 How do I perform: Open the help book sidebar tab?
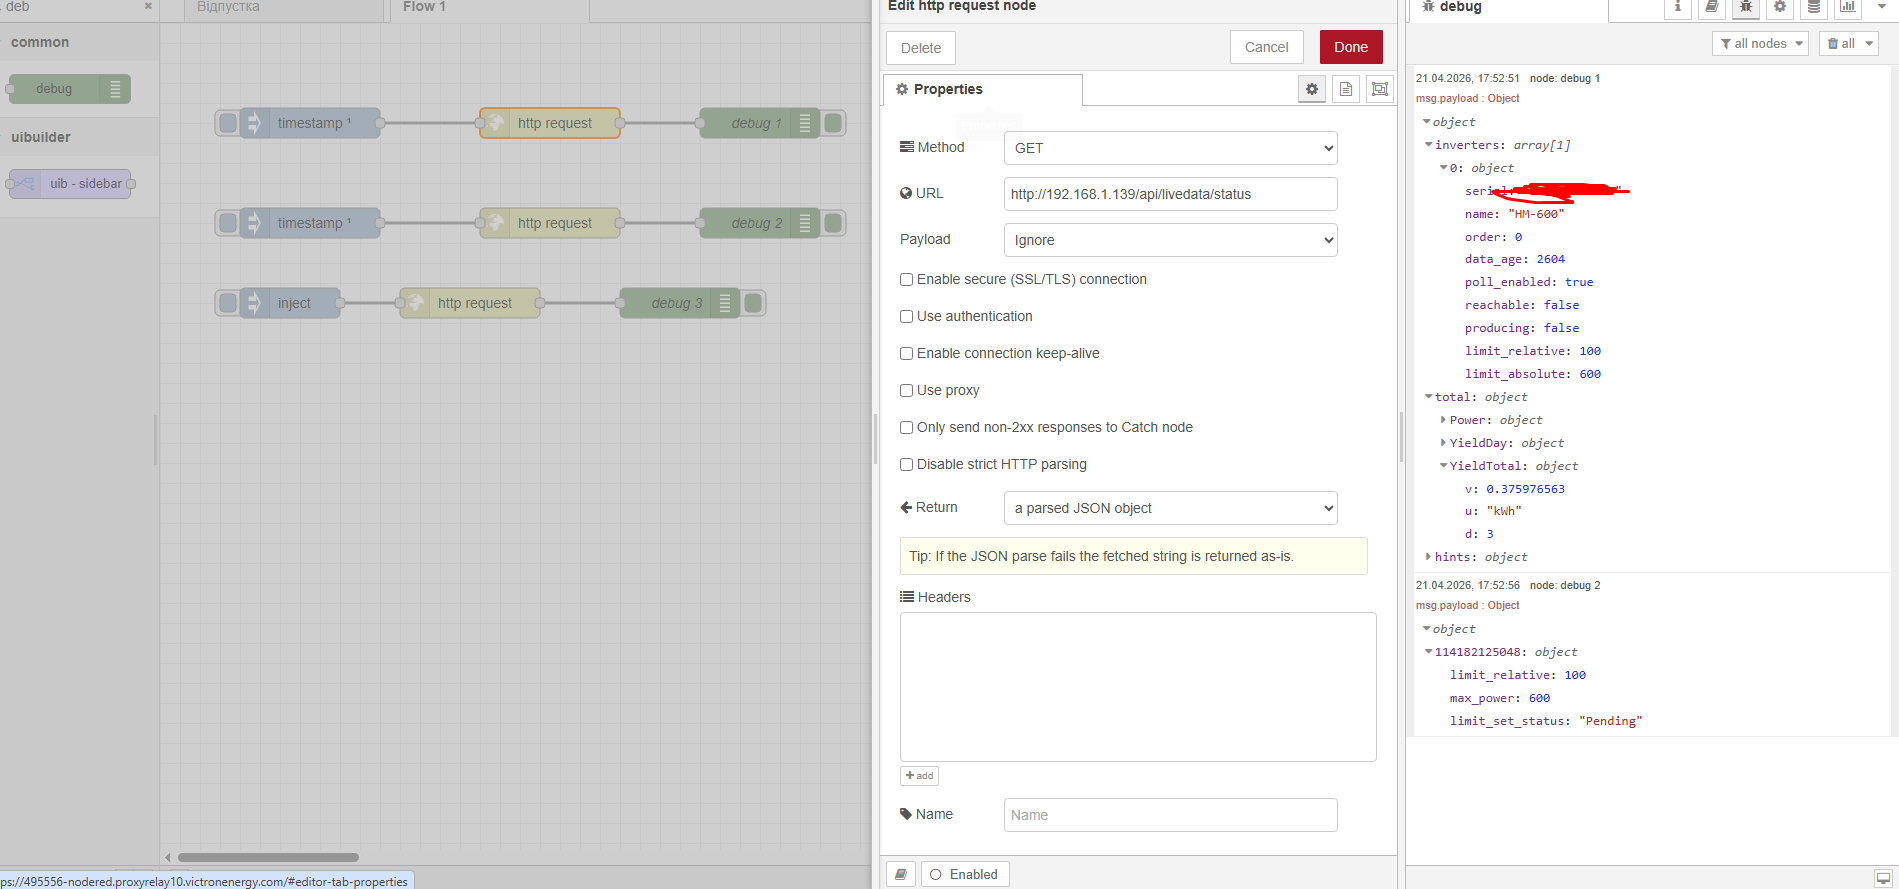[1712, 8]
